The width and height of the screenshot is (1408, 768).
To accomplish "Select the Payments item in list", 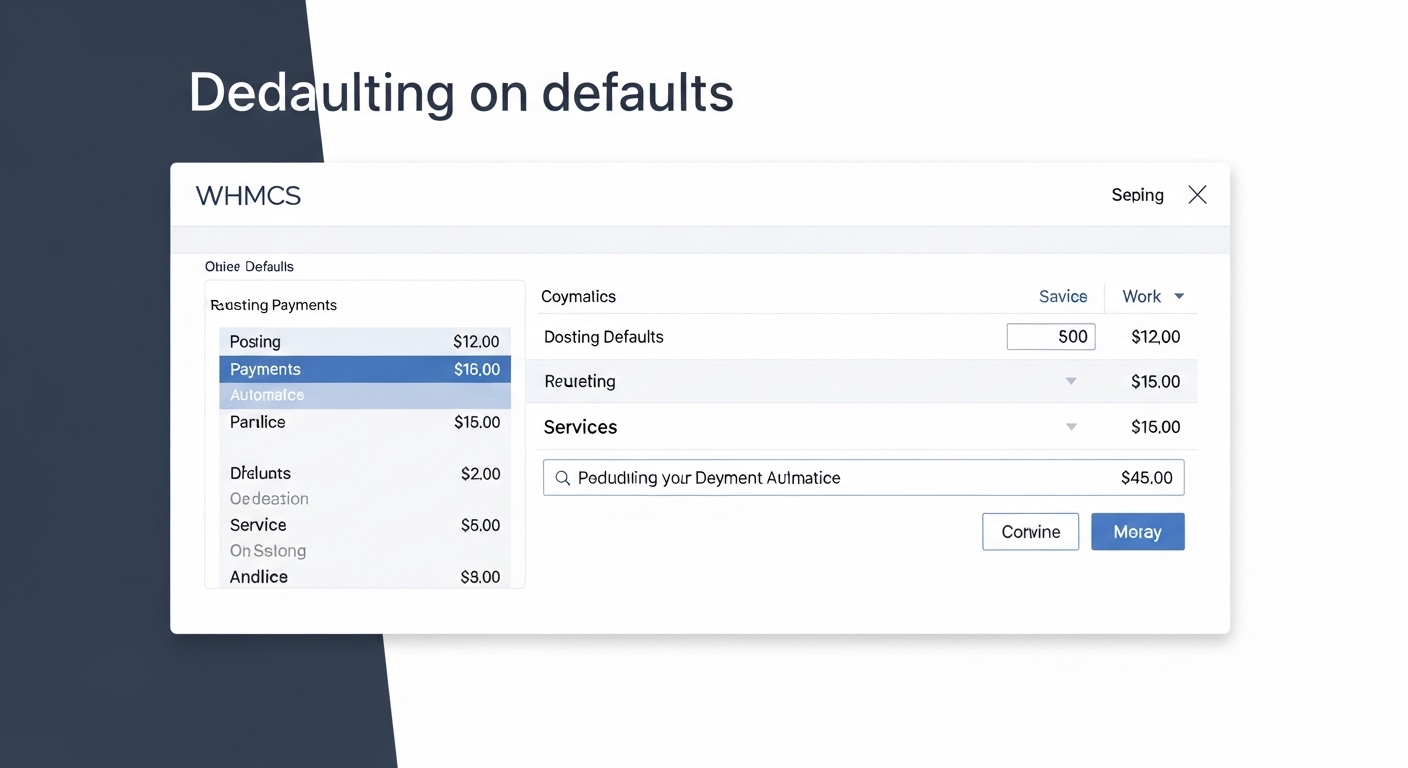I will [365, 369].
